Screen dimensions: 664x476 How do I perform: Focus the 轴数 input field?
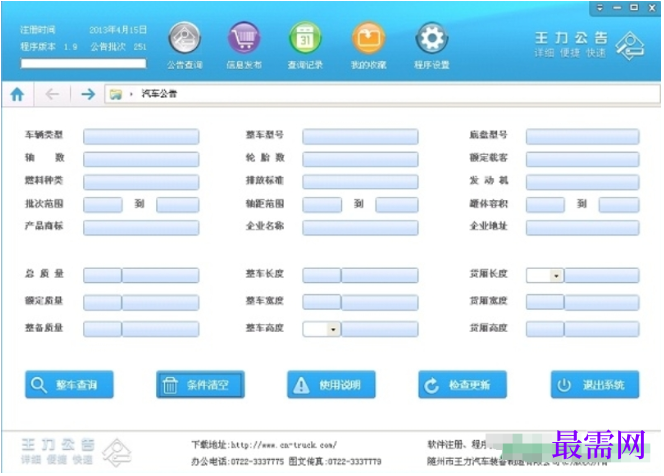coord(141,159)
